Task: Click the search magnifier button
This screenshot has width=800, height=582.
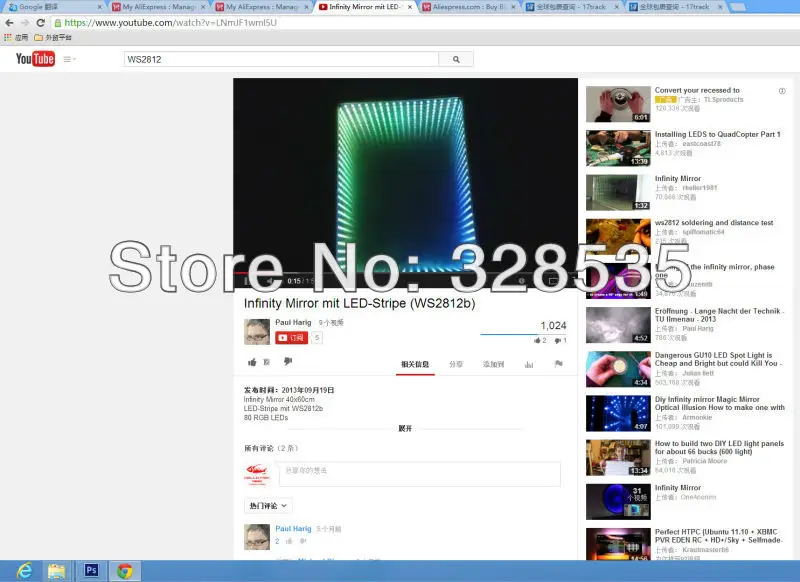Action: click(456, 59)
